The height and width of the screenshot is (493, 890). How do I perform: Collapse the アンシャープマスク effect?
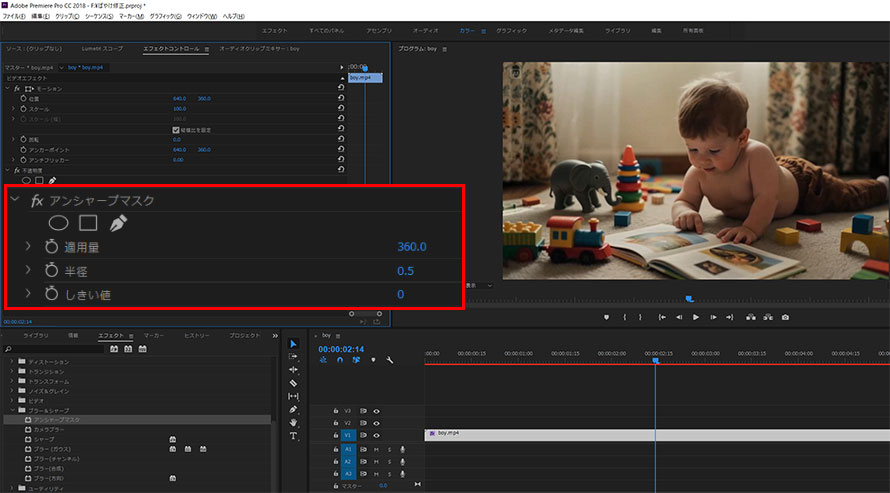coord(16,201)
